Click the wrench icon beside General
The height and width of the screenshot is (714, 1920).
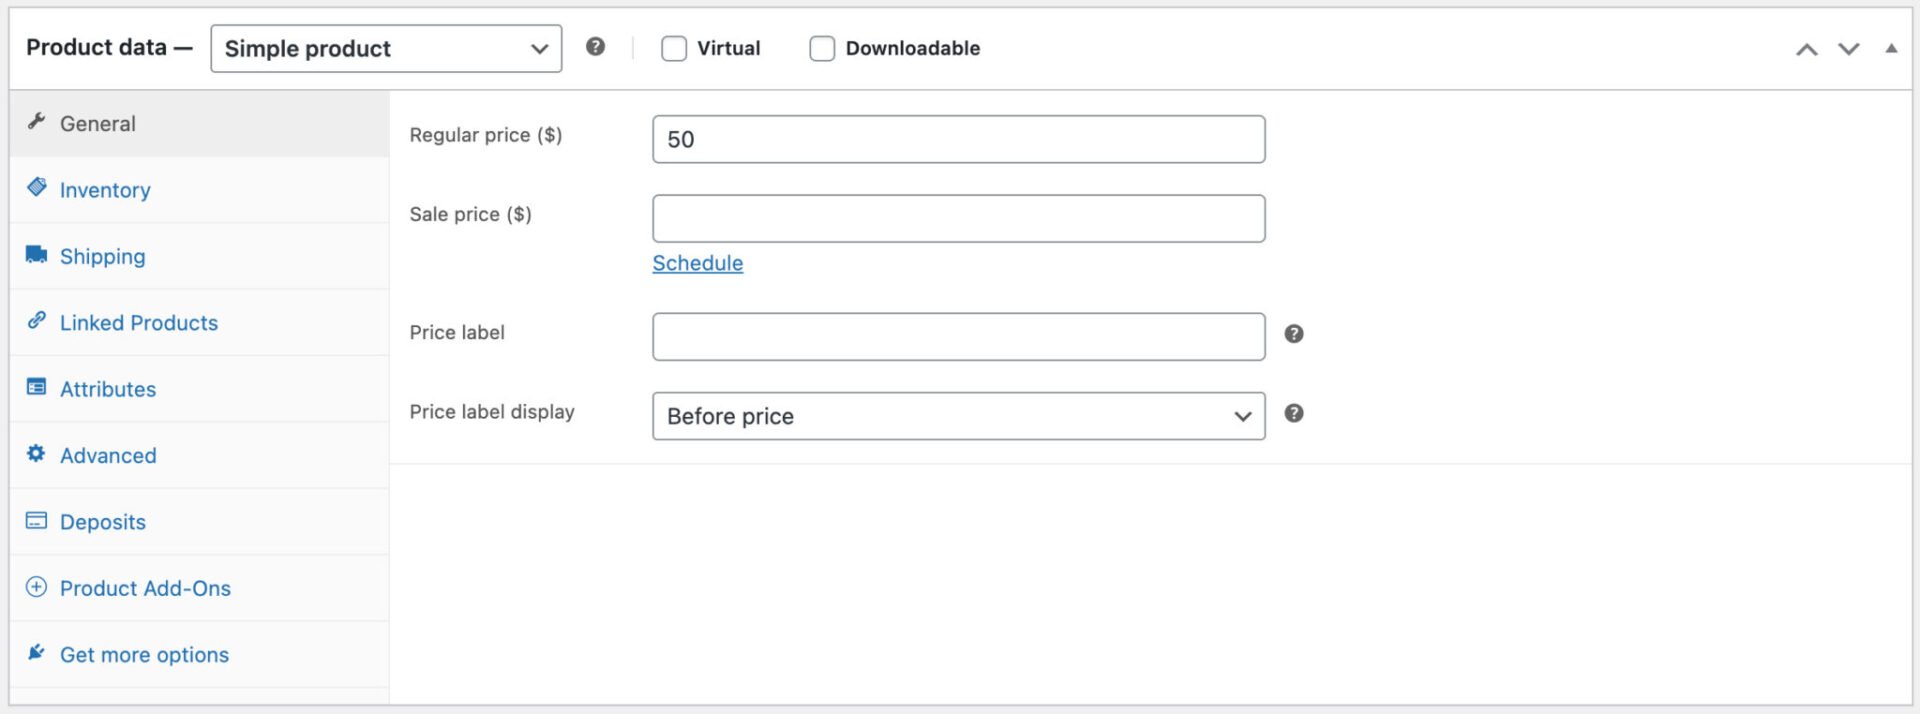pos(37,122)
